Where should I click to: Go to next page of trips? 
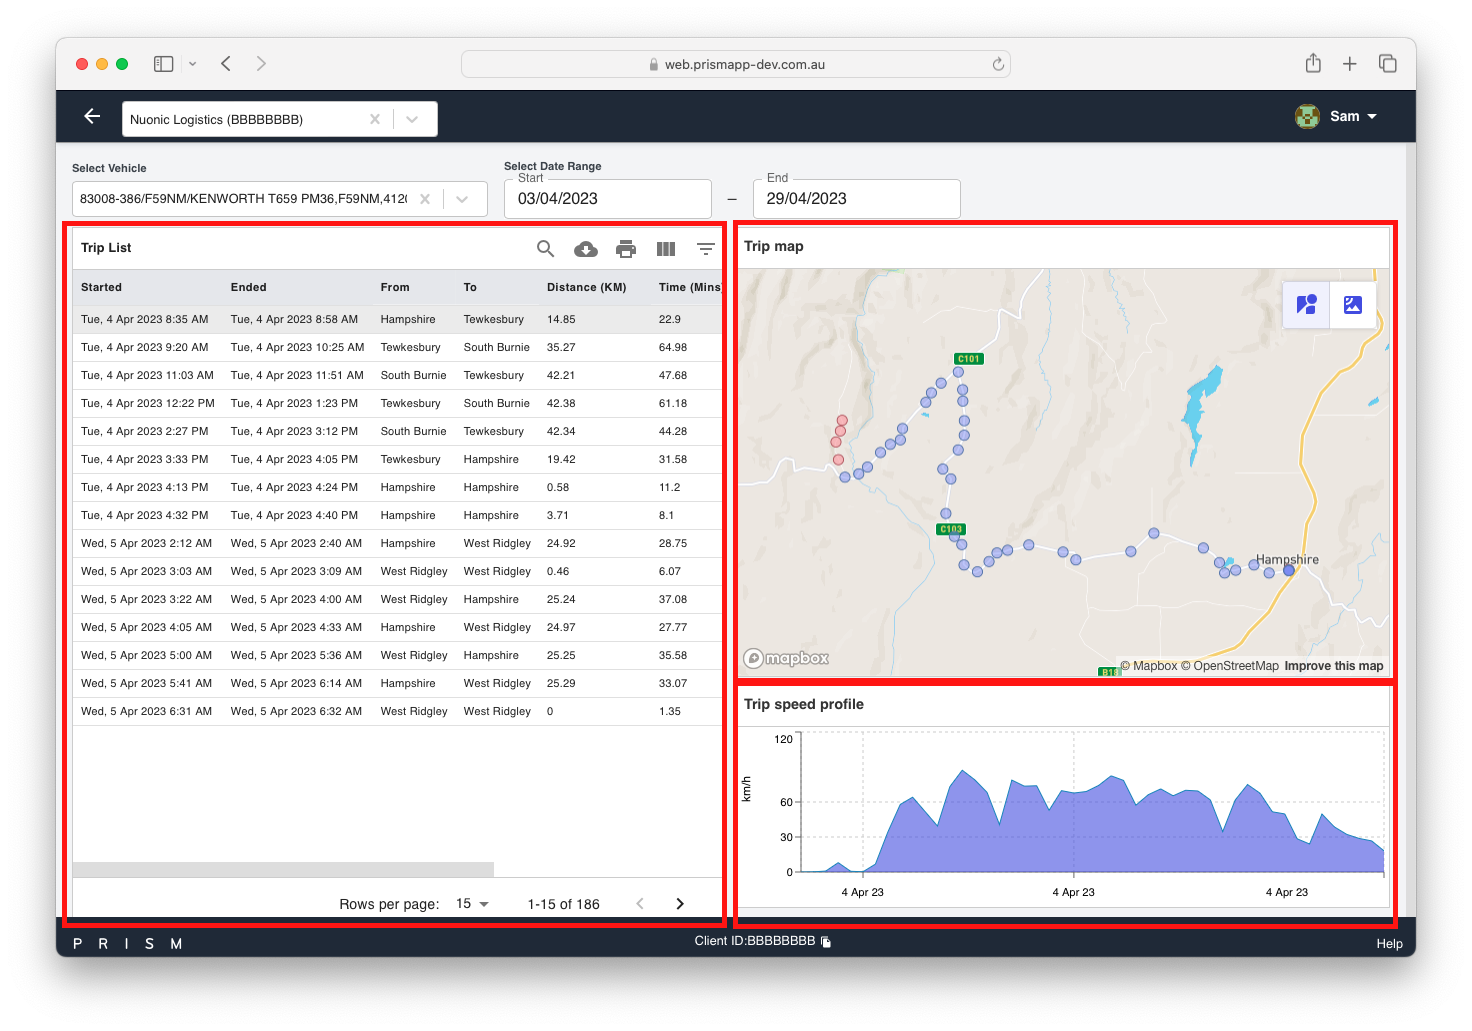[x=680, y=904]
